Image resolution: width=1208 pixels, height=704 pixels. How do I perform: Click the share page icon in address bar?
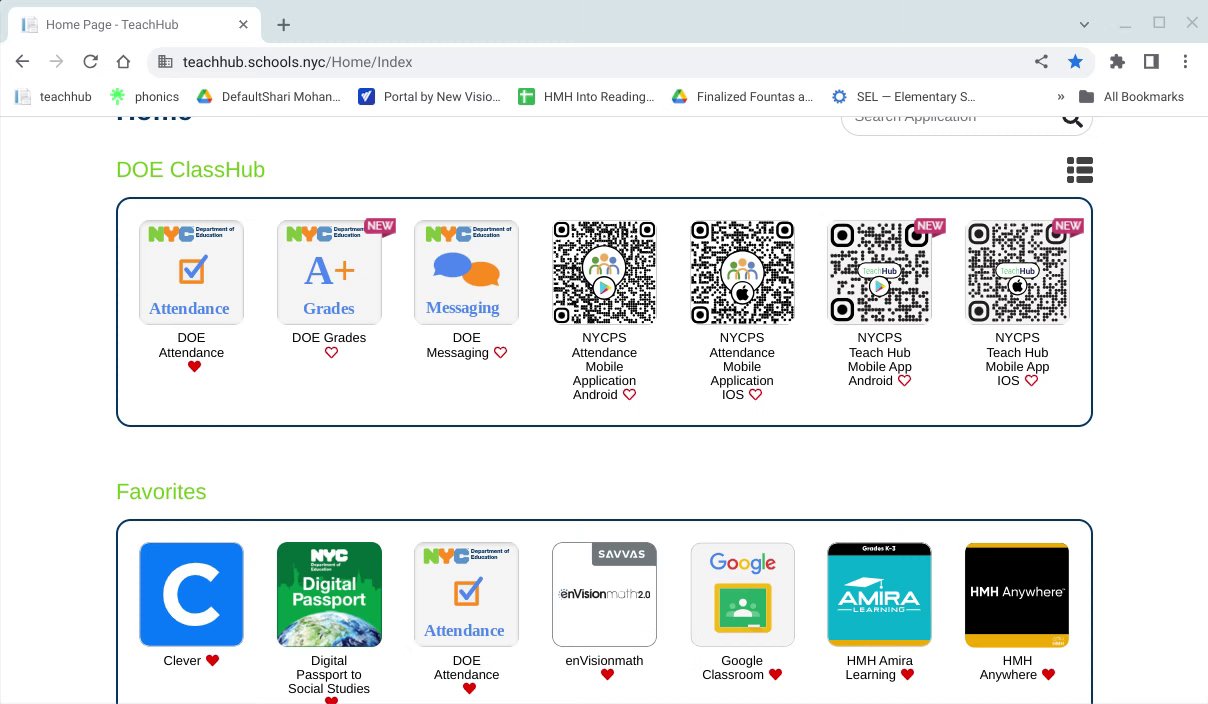(1041, 62)
